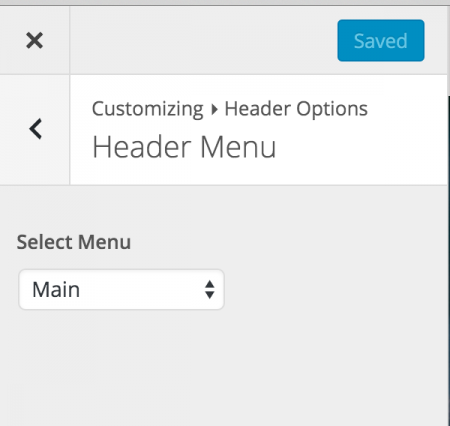Exit customizing via the X cross icon
450x426 pixels.
[34, 40]
